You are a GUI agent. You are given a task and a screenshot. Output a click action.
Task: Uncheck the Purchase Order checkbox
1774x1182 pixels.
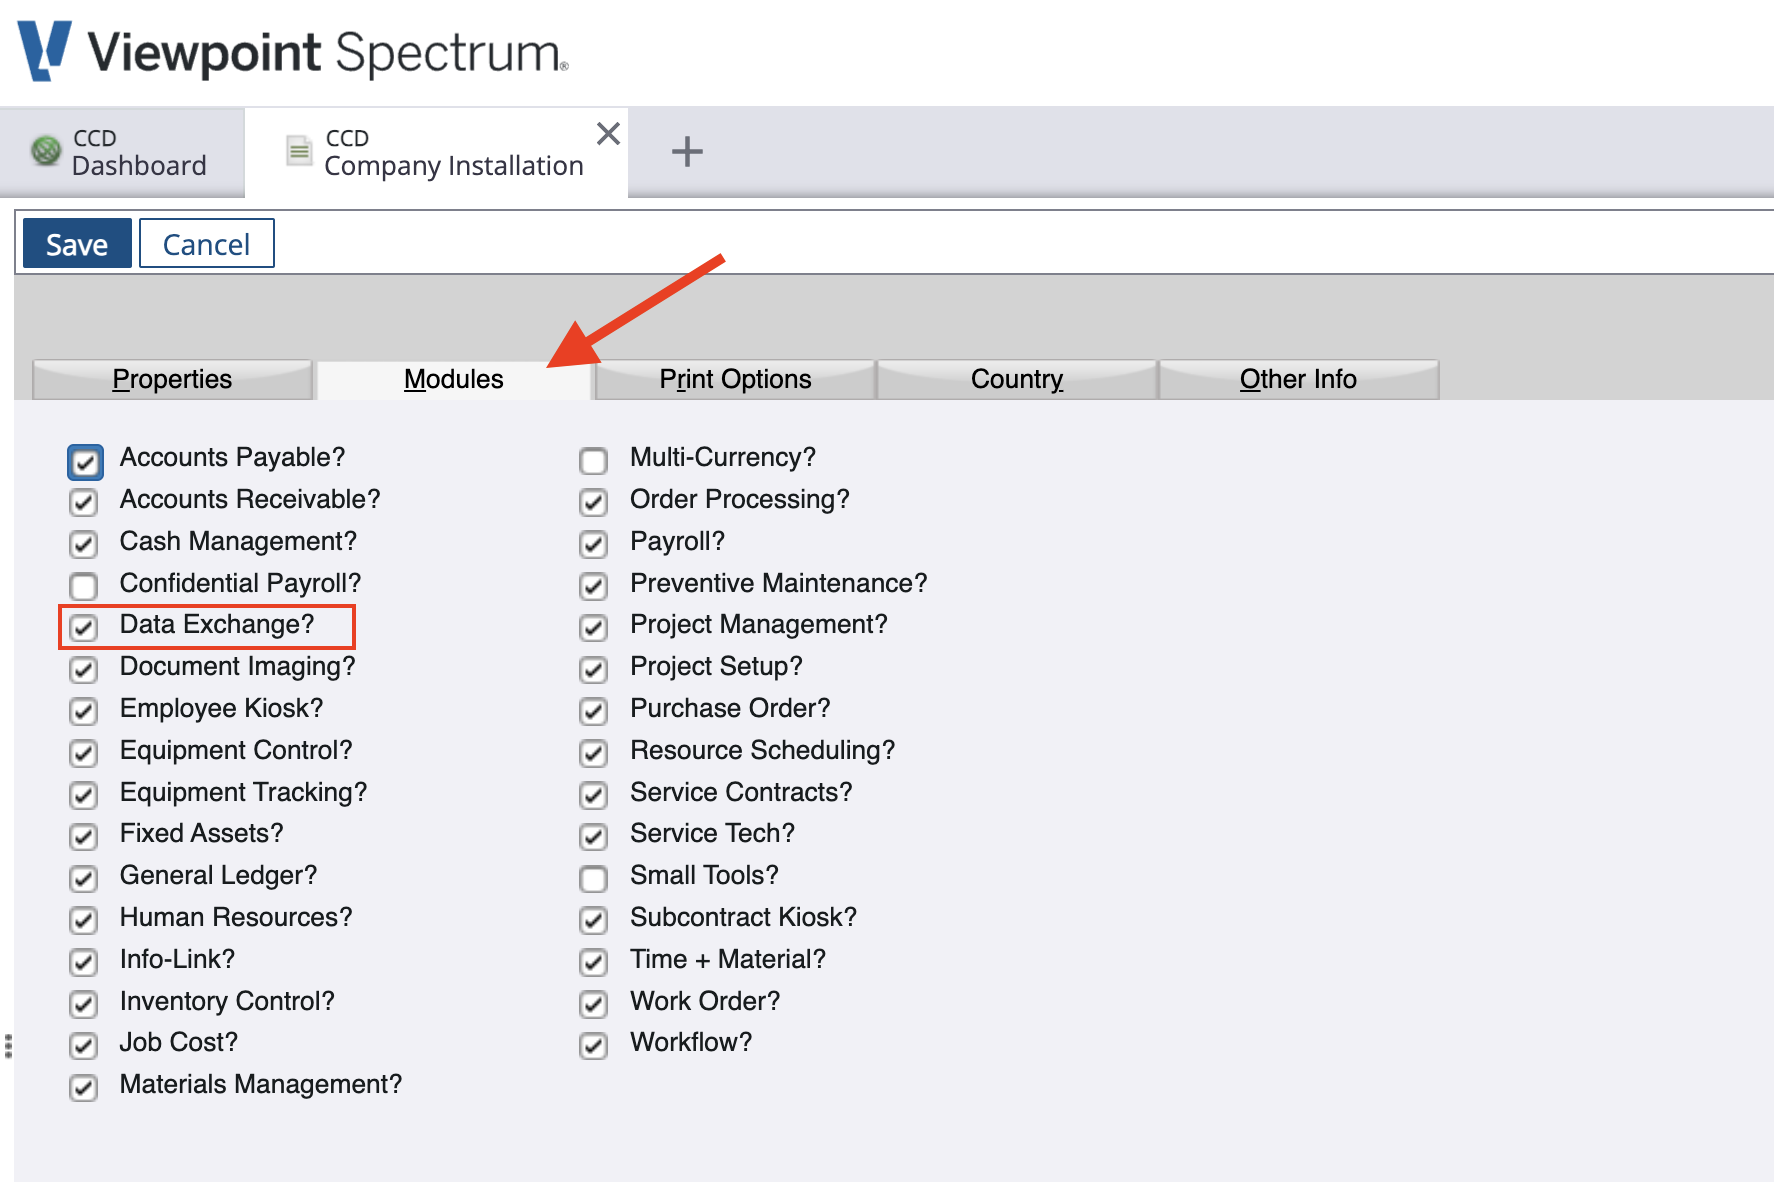594,711
